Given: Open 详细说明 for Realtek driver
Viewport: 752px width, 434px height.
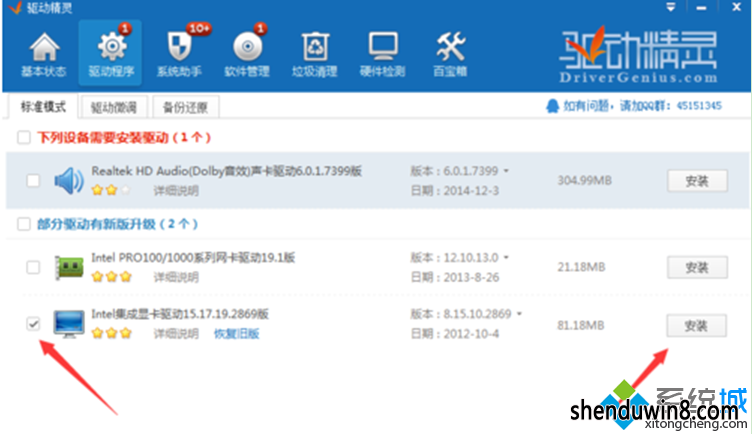Looking at the screenshot, I should pos(176,191).
